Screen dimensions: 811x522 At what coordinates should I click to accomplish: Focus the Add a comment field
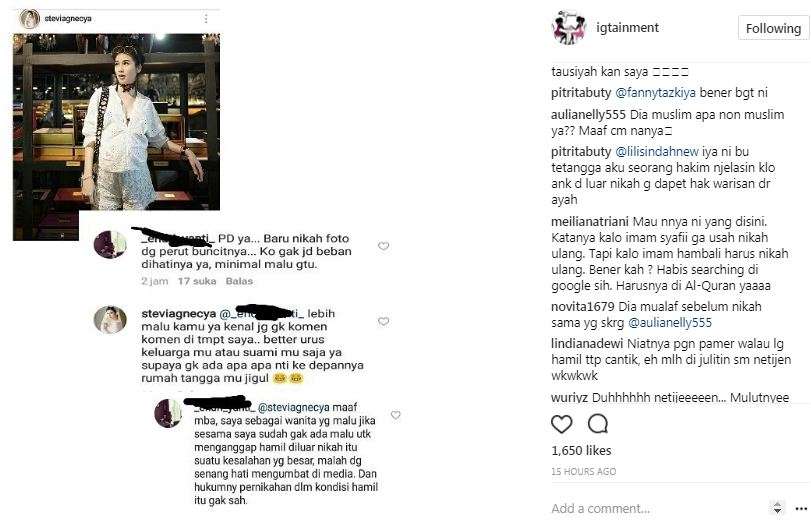pos(657,509)
